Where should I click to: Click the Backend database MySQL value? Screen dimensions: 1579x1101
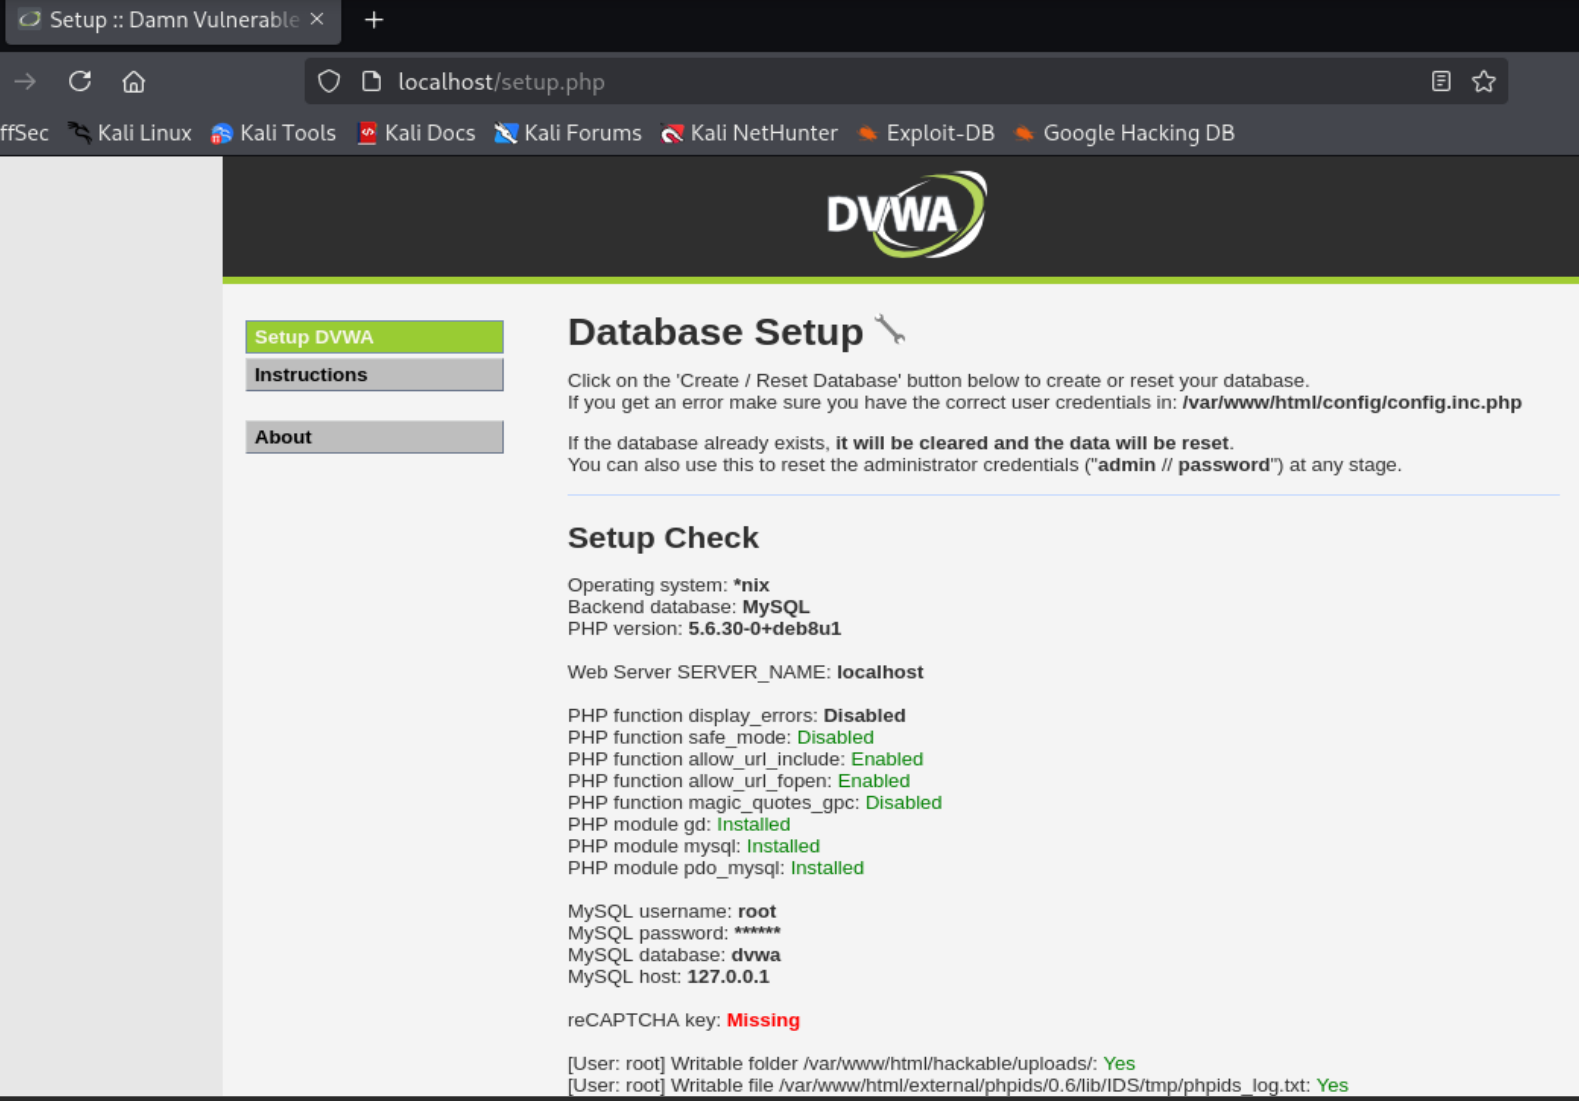[776, 607]
